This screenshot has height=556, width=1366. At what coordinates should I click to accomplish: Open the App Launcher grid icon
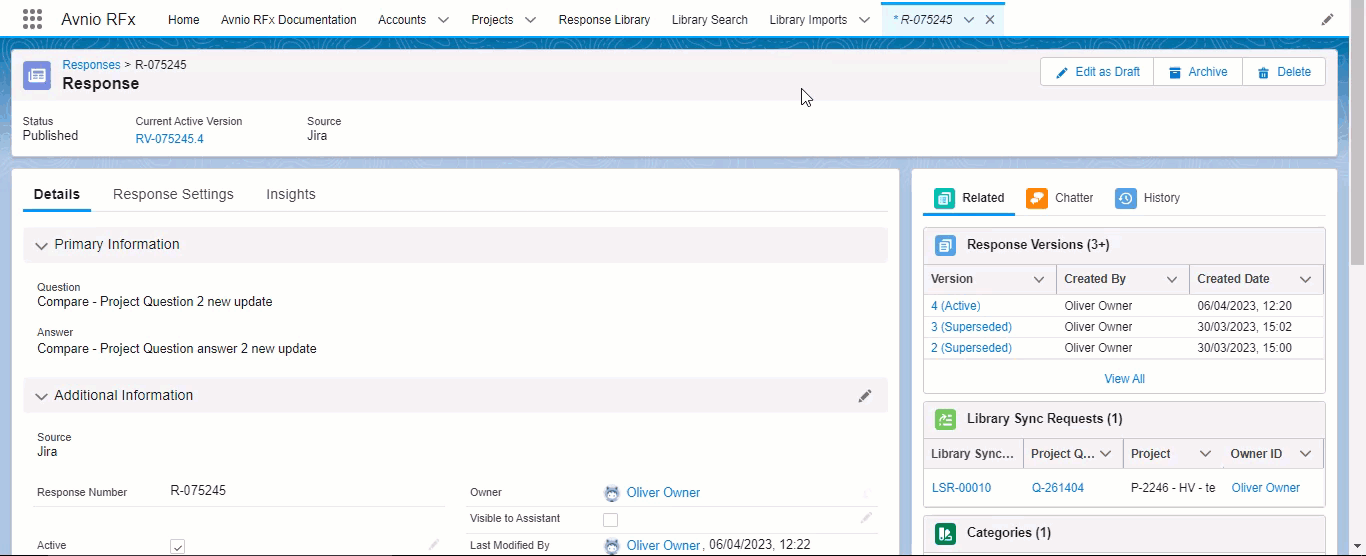pyautogui.click(x=32, y=19)
